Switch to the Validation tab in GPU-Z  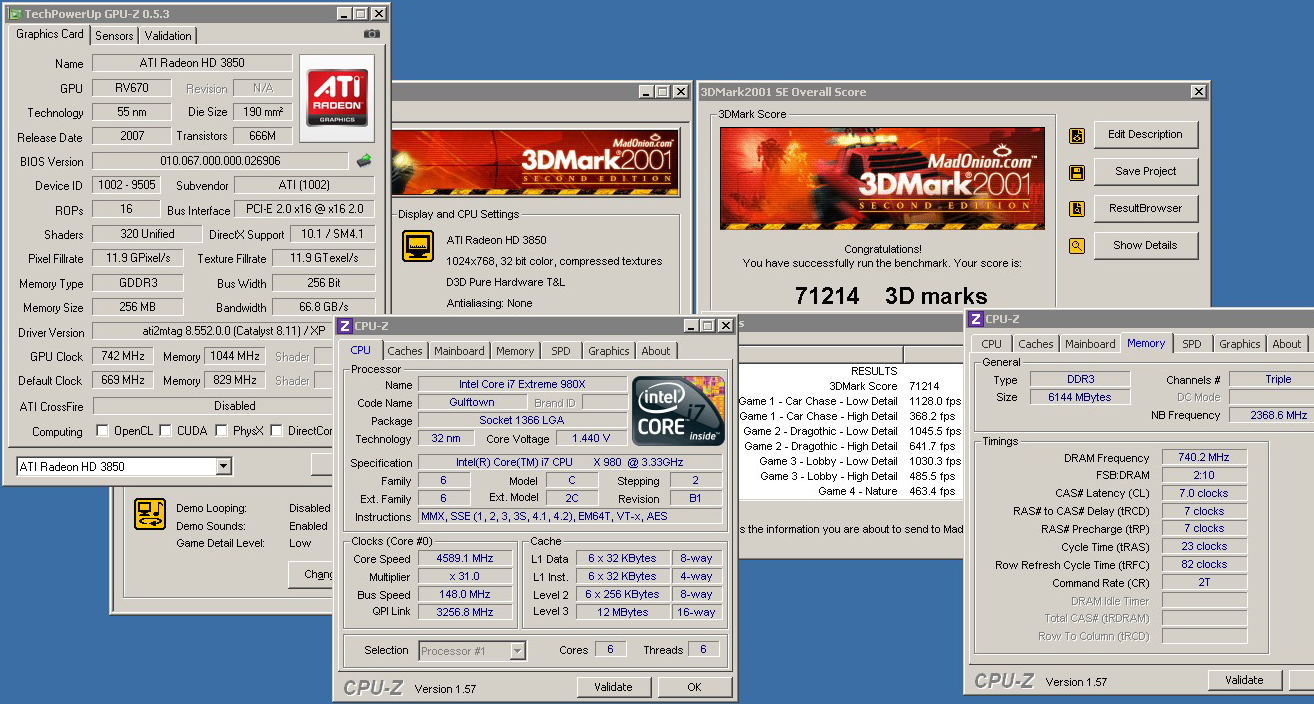pyautogui.click(x=168, y=35)
